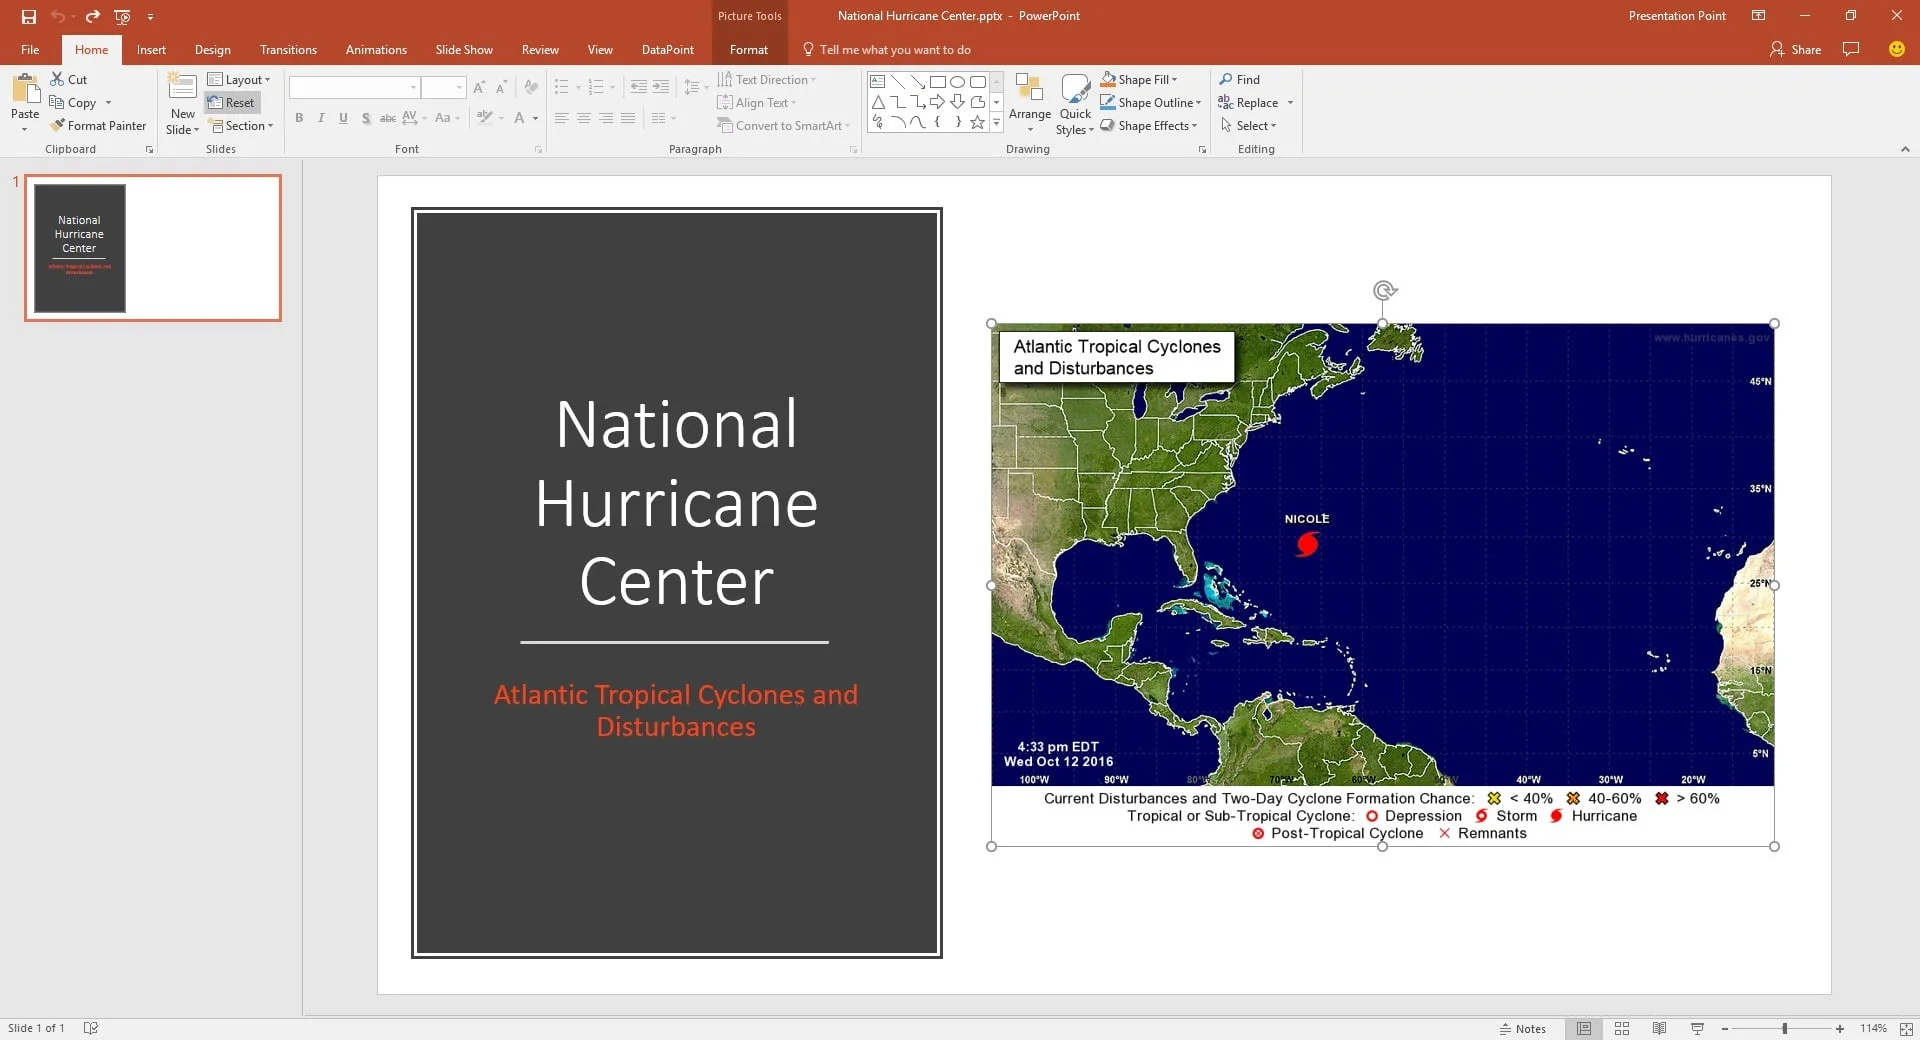This screenshot has height=1040, width=1920.
Task: Open the Find tool
Action: [1242, 79]
